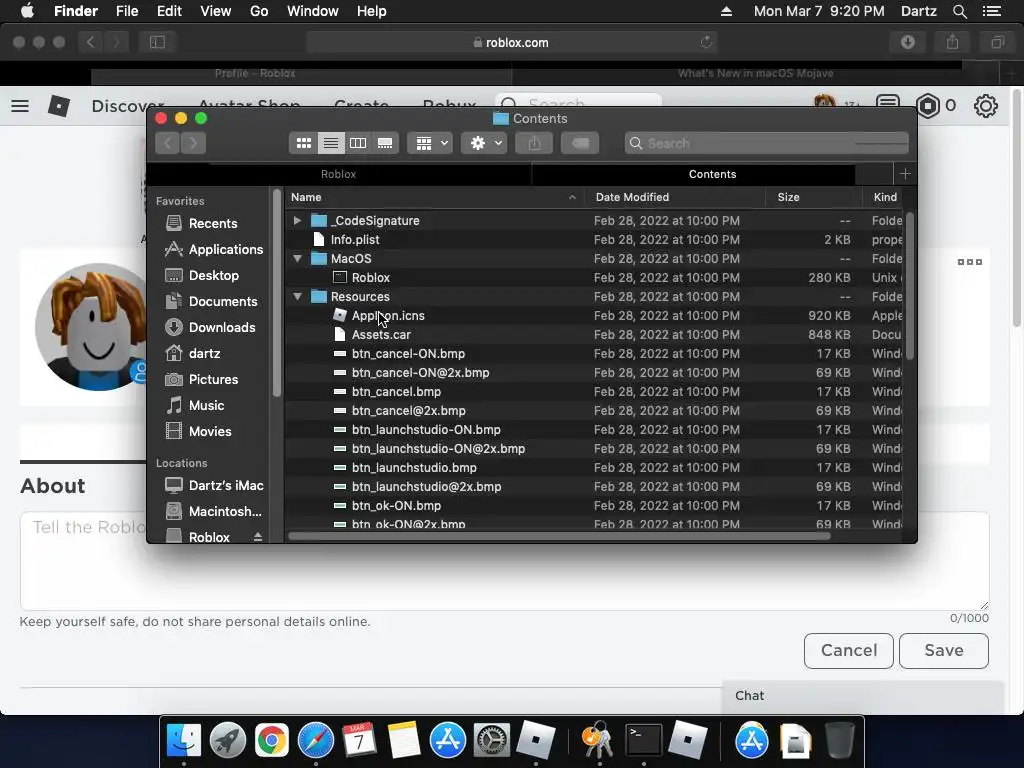This screenshot has height=768, width=1024.
Task: Switch Finder to icon view
Action: [304, 143]
